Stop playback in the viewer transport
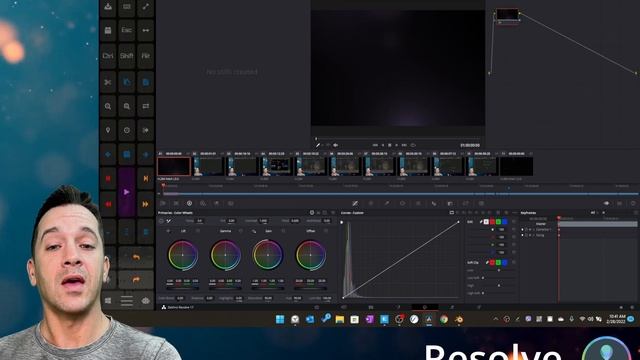Viewport: 640px width, 360px height. coord(389,145)
